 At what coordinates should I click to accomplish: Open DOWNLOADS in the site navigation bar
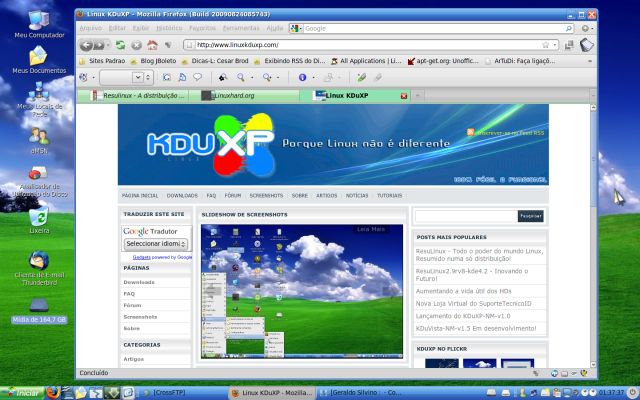(182, 196)
